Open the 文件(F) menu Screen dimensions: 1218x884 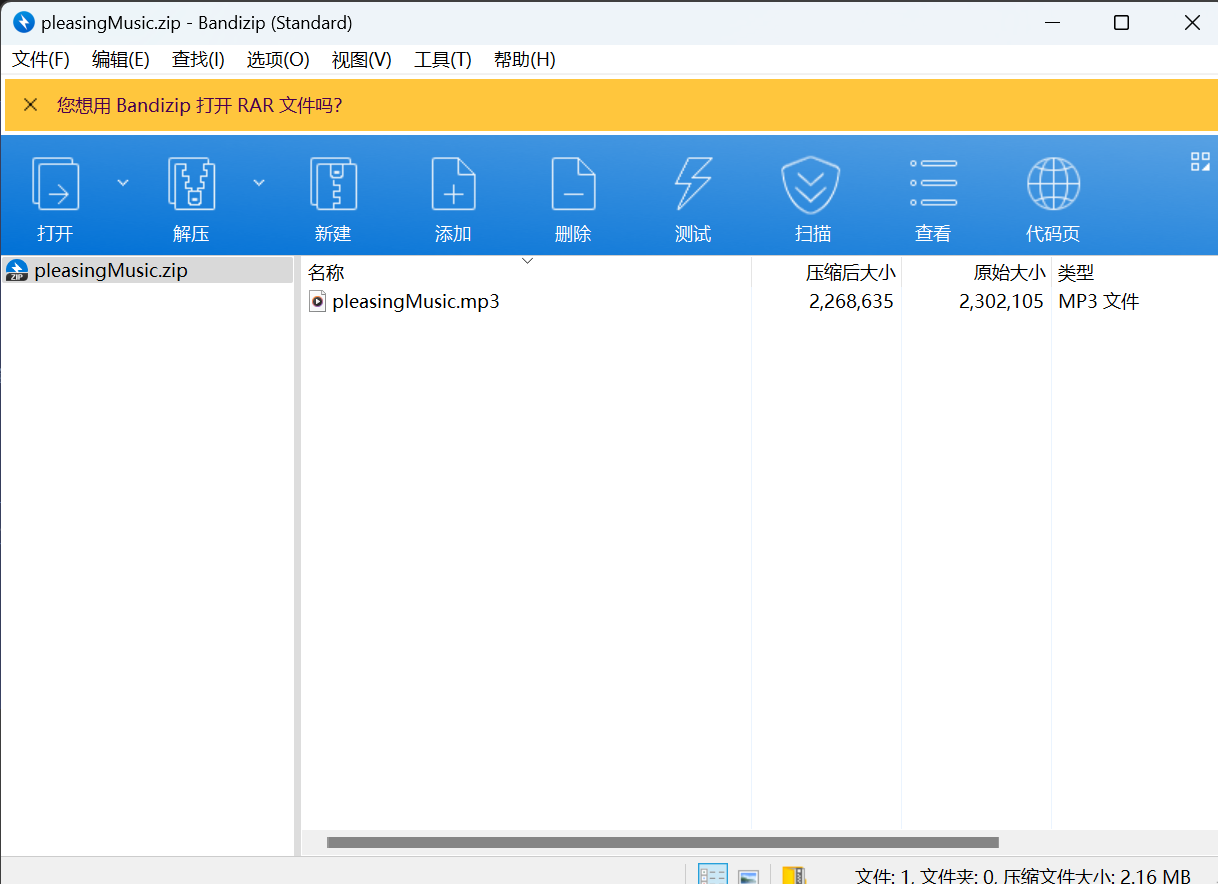click(41, 59)
